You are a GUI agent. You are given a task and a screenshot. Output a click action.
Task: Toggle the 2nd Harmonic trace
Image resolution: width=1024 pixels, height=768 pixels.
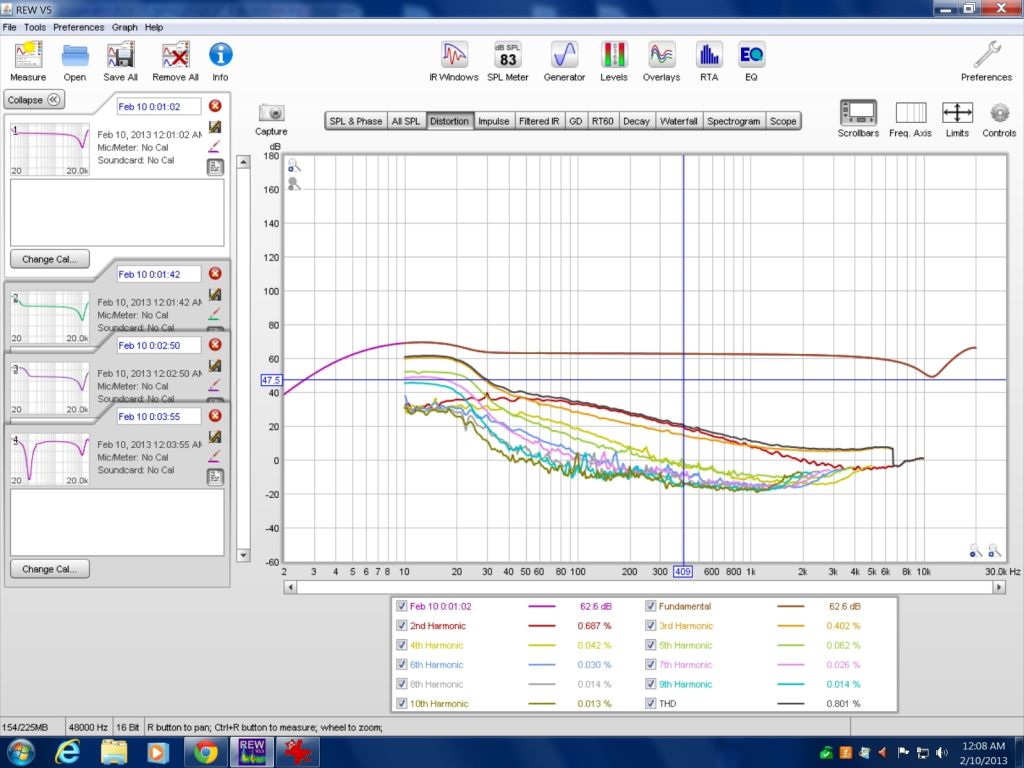402,626
